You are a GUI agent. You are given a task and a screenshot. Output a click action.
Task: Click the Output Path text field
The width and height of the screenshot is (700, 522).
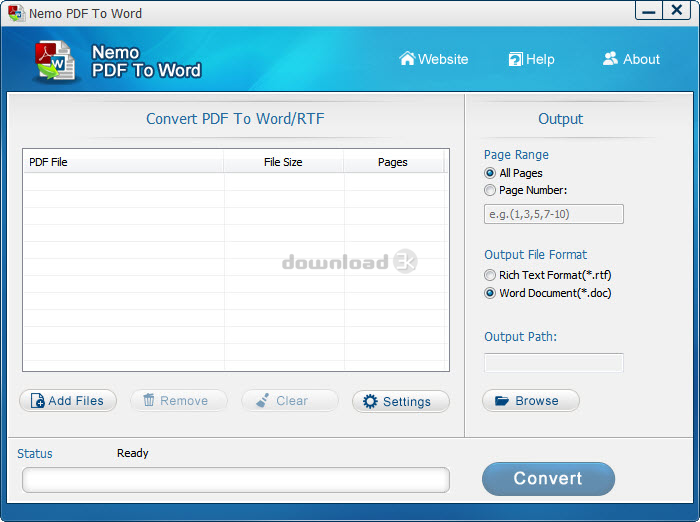tap(554, 363)
